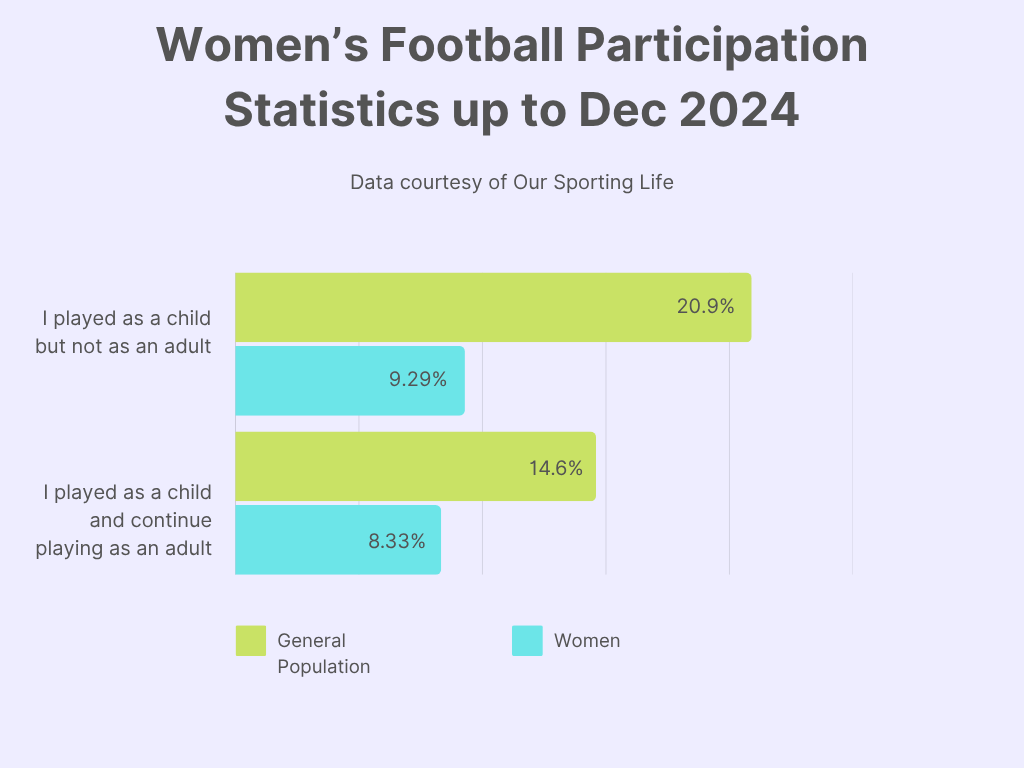The height and width of the screenshot is (768, 1024).
Task: Click the 20.9% value label
Action: (705, 307)
